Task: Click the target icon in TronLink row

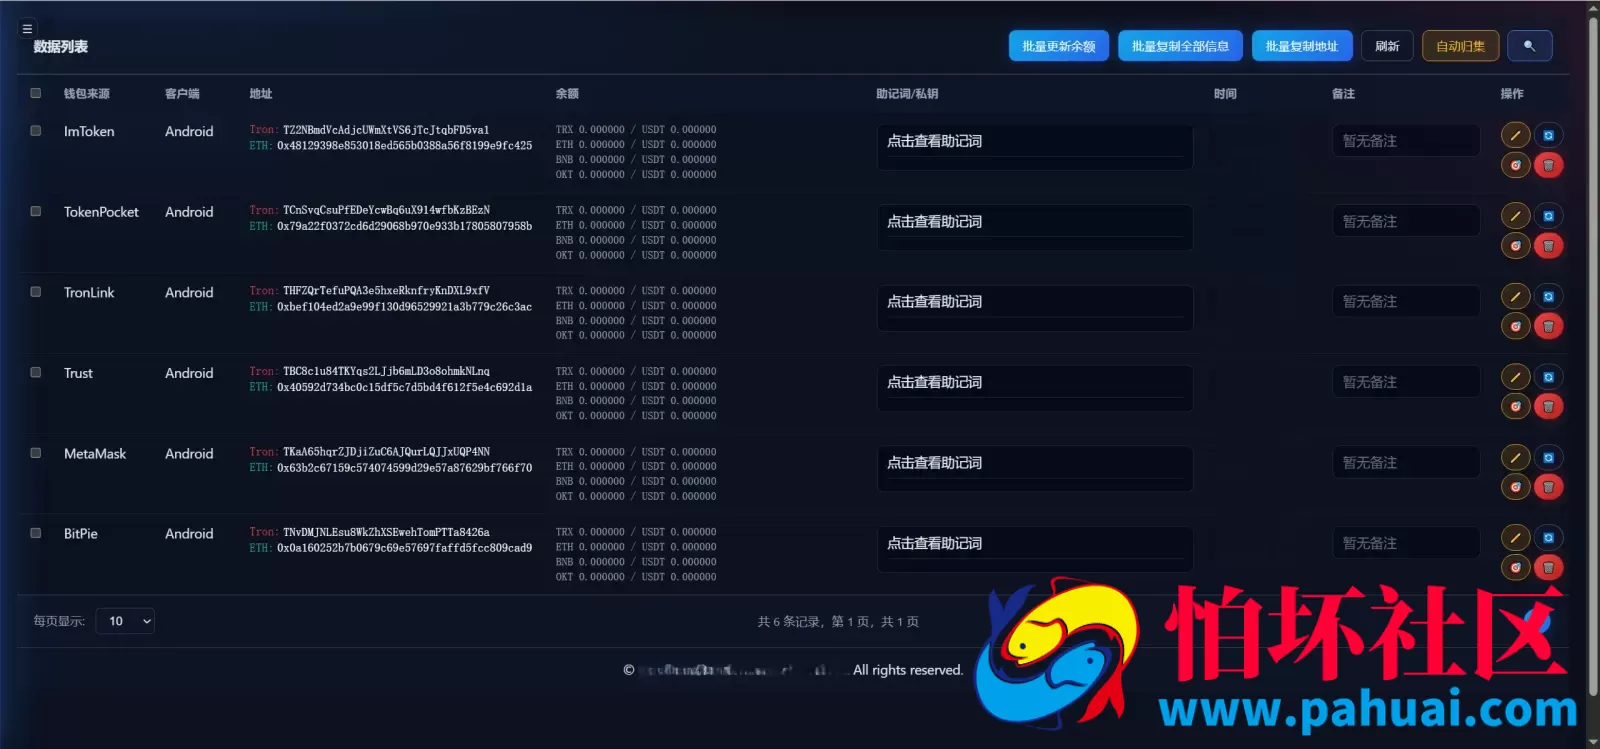Action: pyautogui.click(x=1515, y=326)
